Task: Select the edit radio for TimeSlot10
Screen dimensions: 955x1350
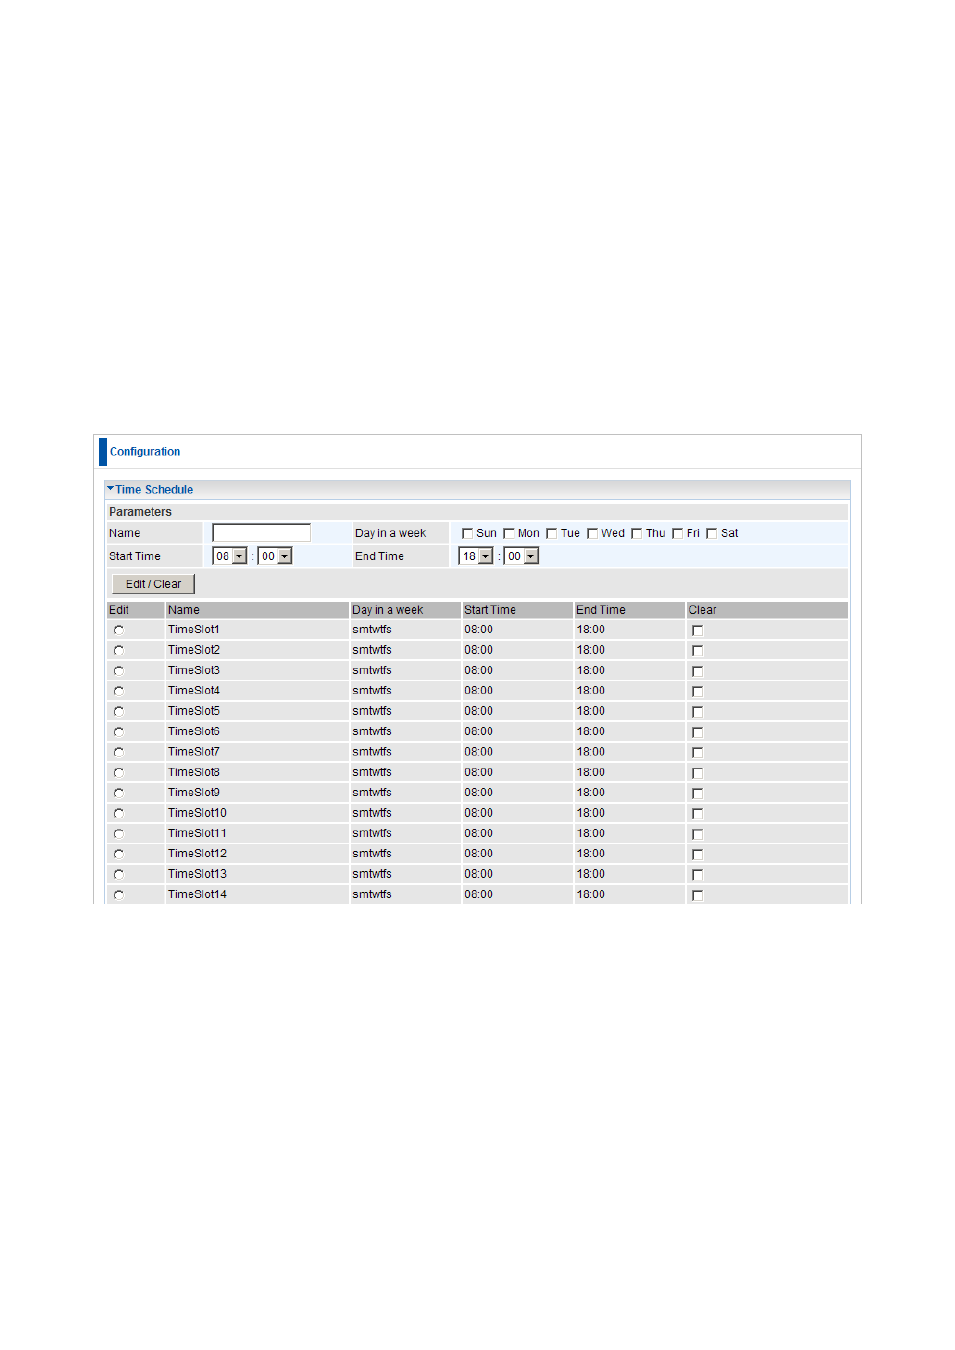Action: click(x=119, y=814)
